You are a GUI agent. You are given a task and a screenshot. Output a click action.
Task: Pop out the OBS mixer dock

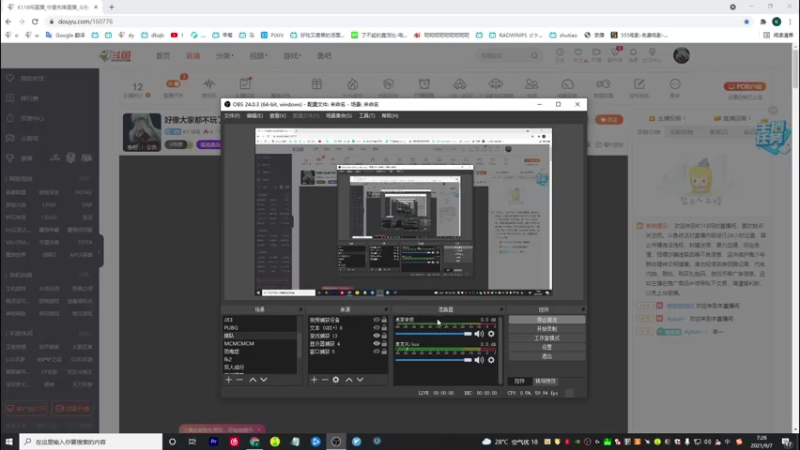501,309
